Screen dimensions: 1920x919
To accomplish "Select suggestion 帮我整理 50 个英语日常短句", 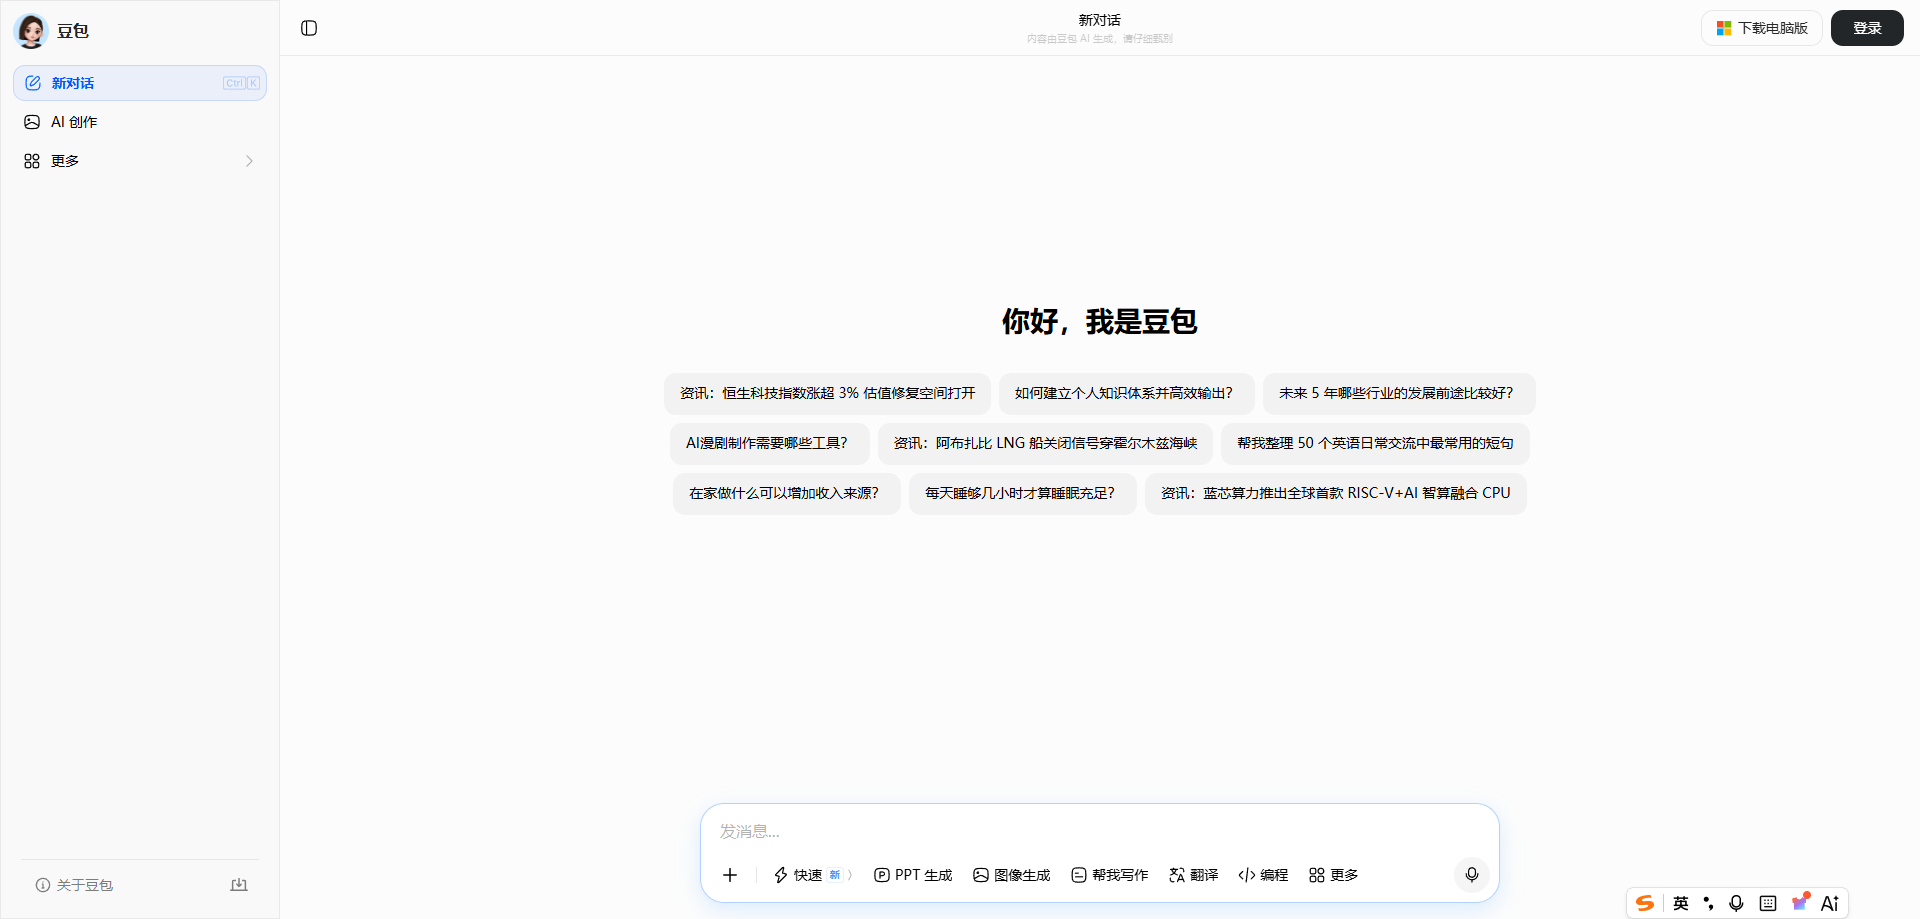I will [1375, 444].
